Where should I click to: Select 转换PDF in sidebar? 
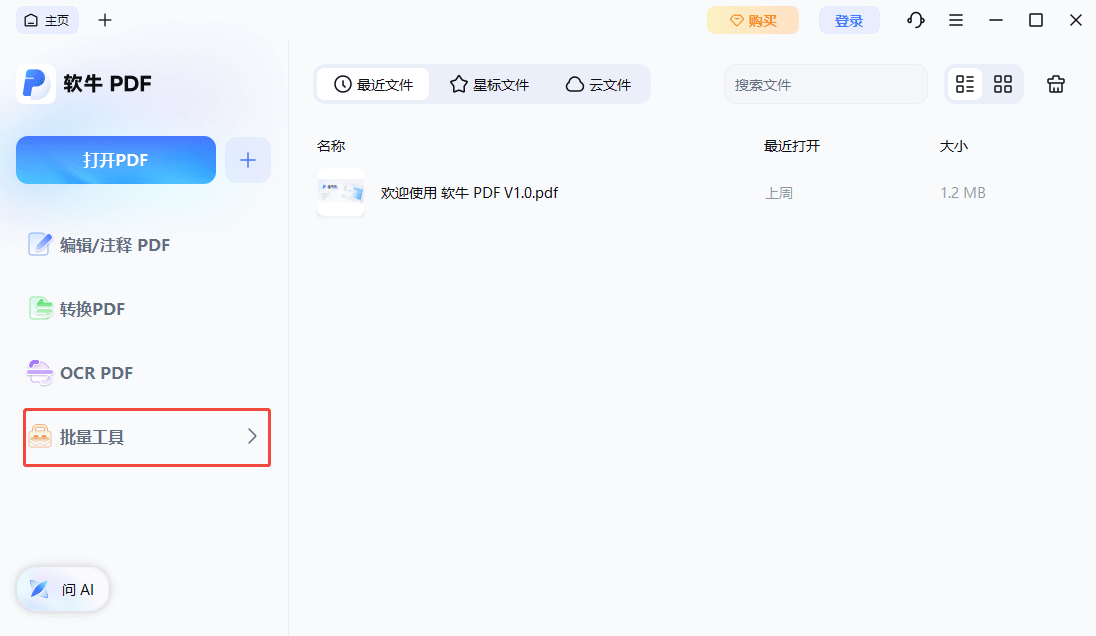(76, 309)
